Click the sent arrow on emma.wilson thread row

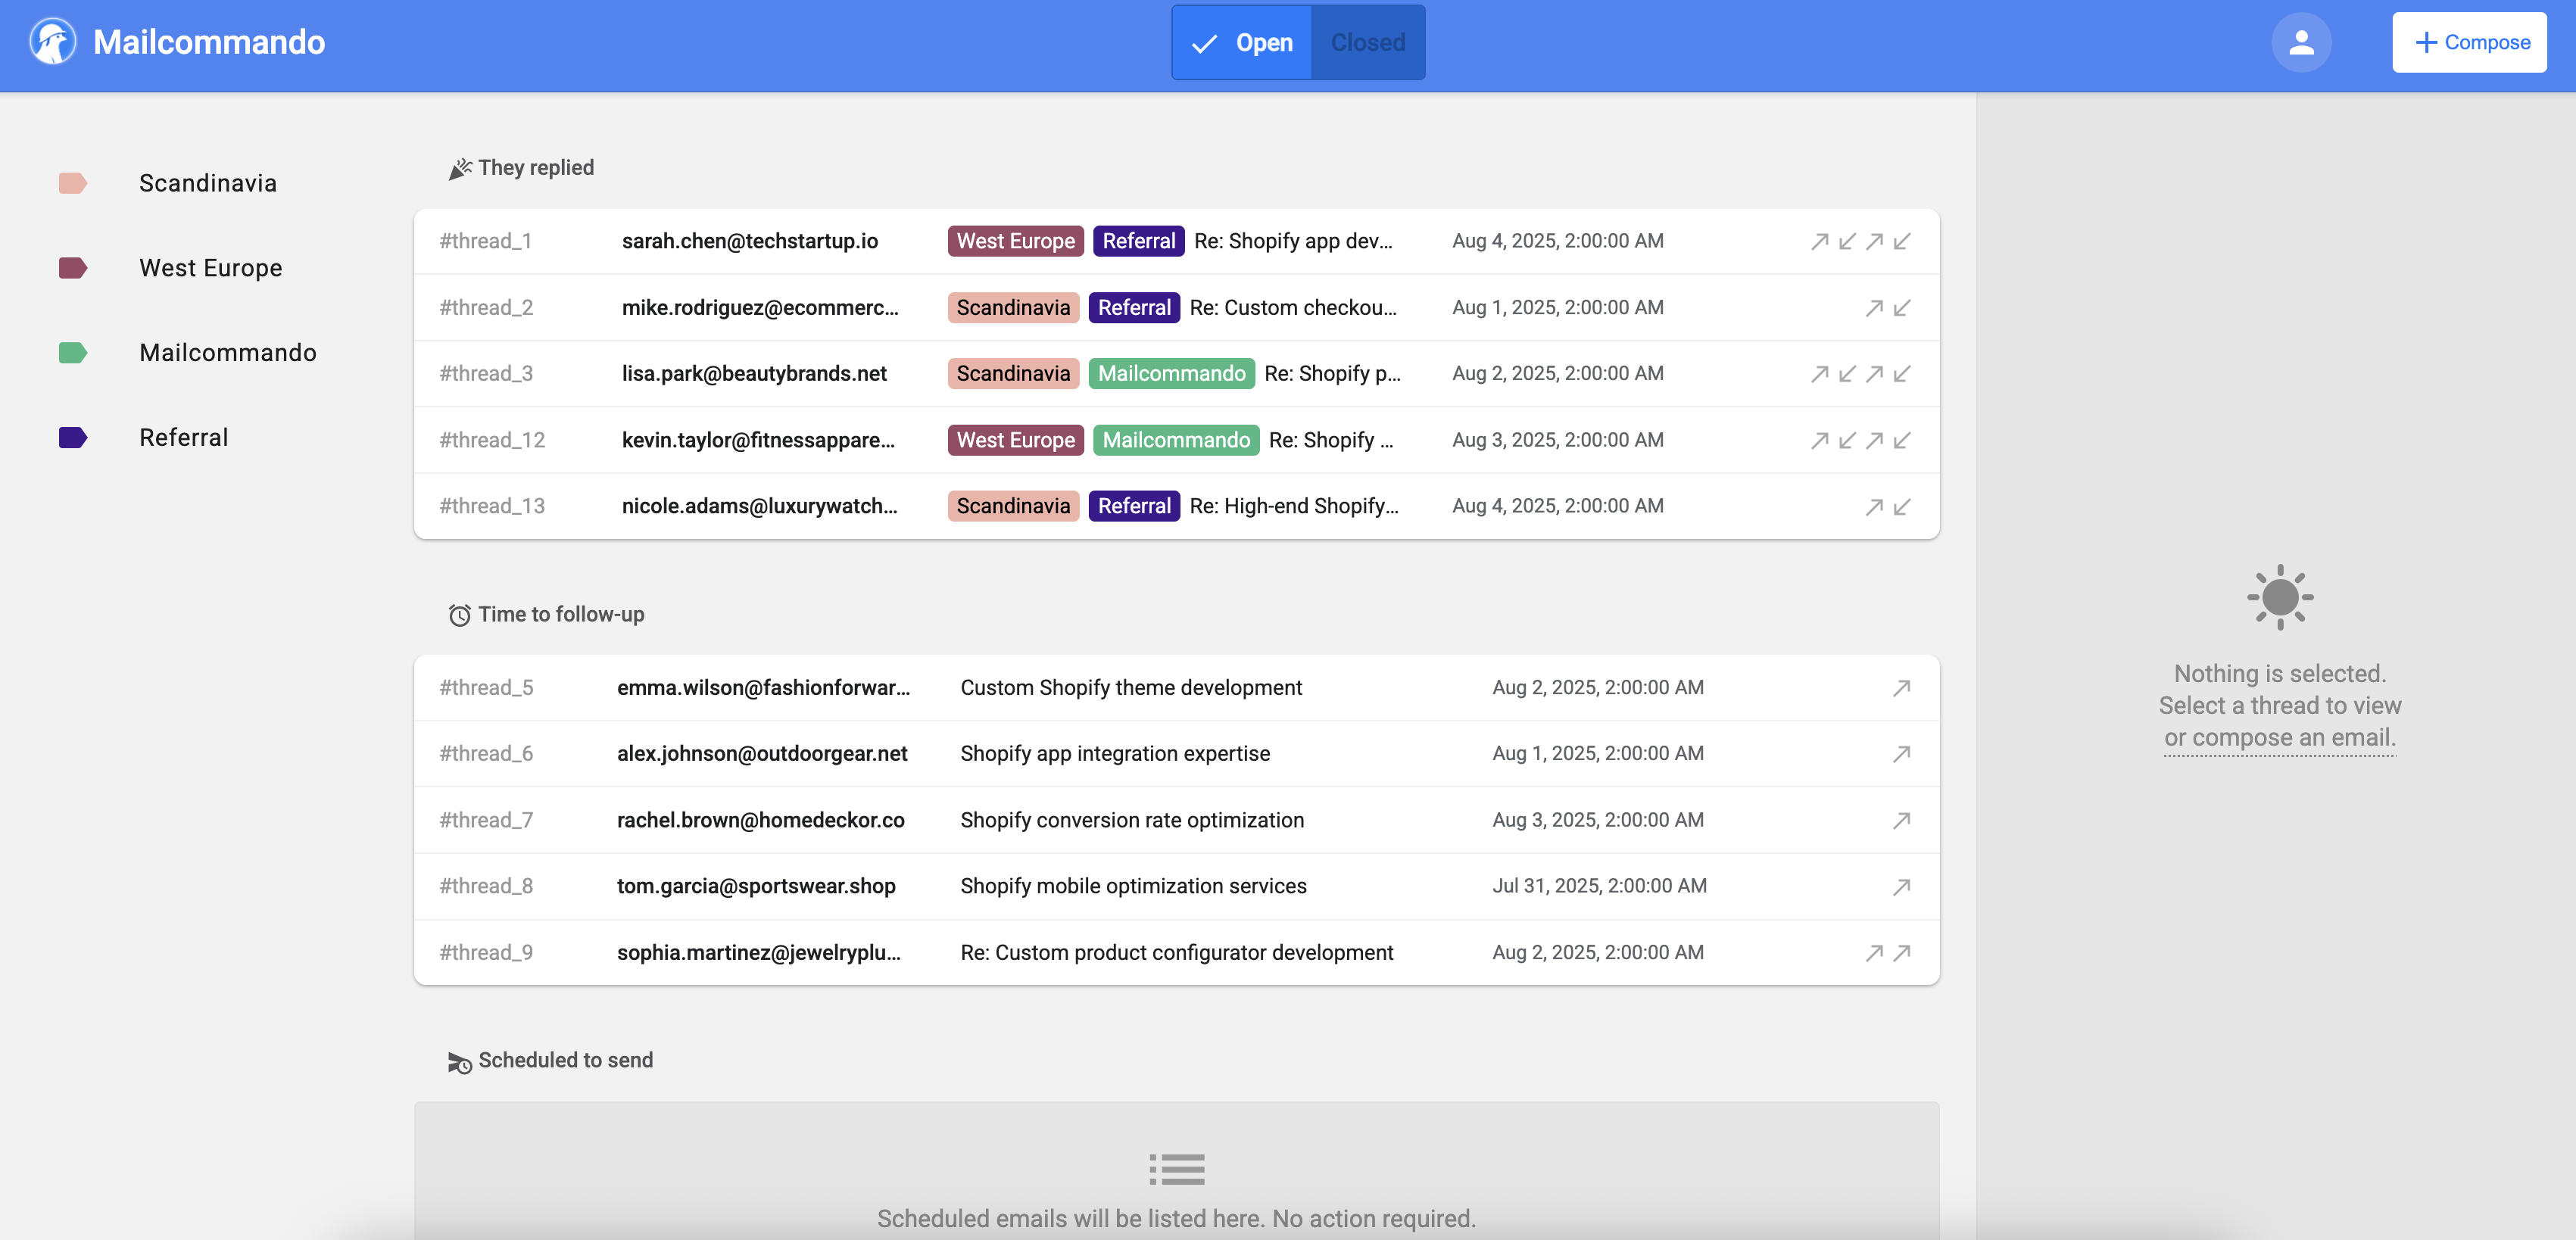tap(1901, 688)
